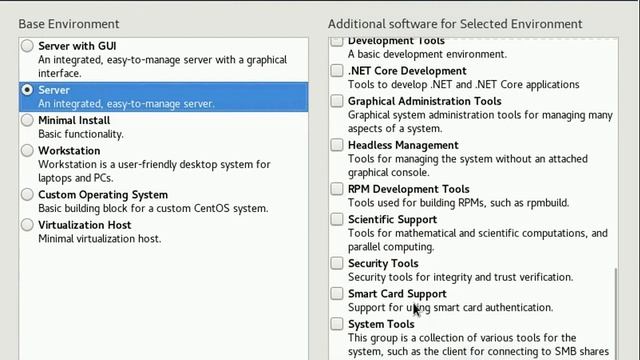Click 'Basic building block for a custom CentOS system.'

pos(153,208)
